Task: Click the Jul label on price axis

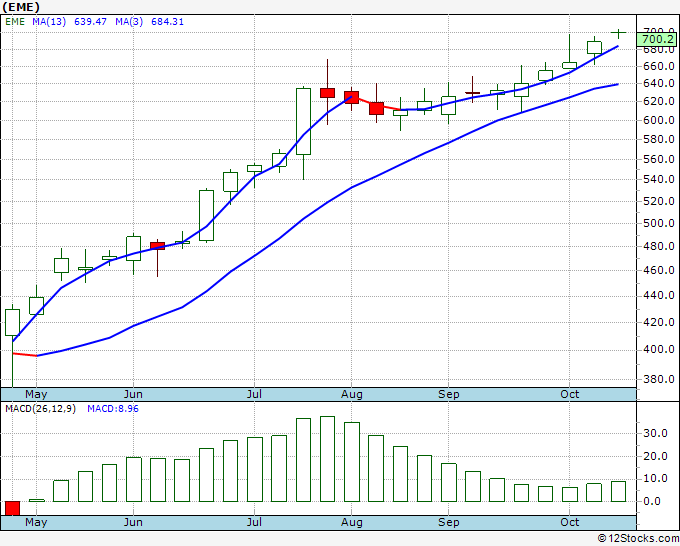Action: point(254,394)
